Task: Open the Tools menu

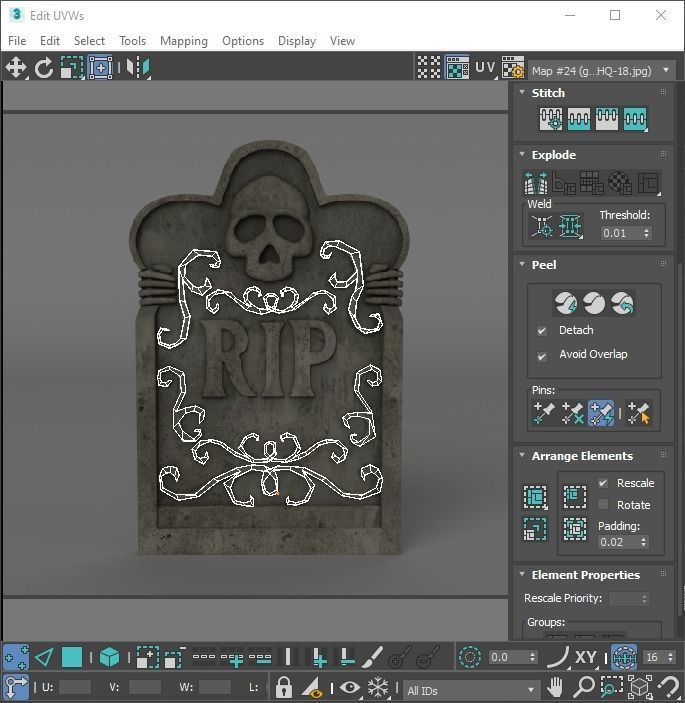Action: pos(132,41)
